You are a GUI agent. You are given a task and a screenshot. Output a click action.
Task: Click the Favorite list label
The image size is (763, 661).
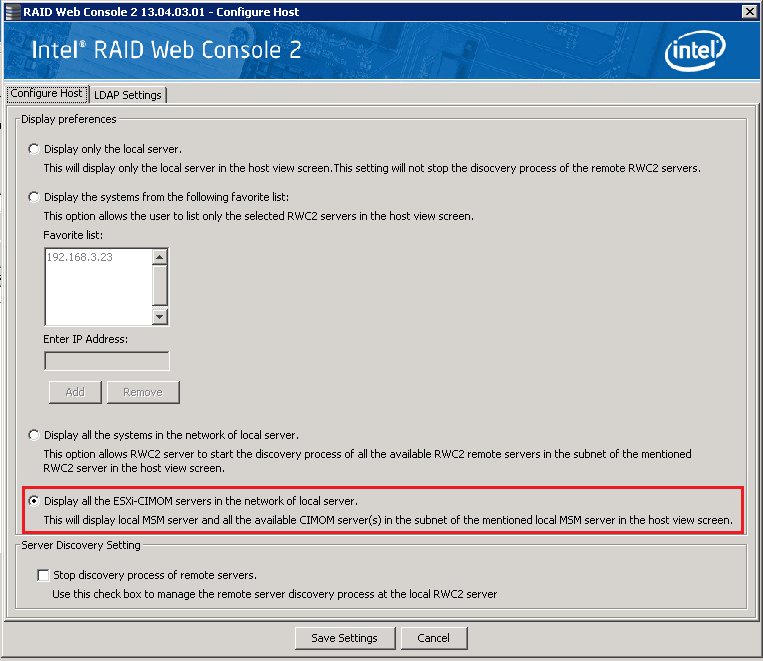click(x=73, y=235)
